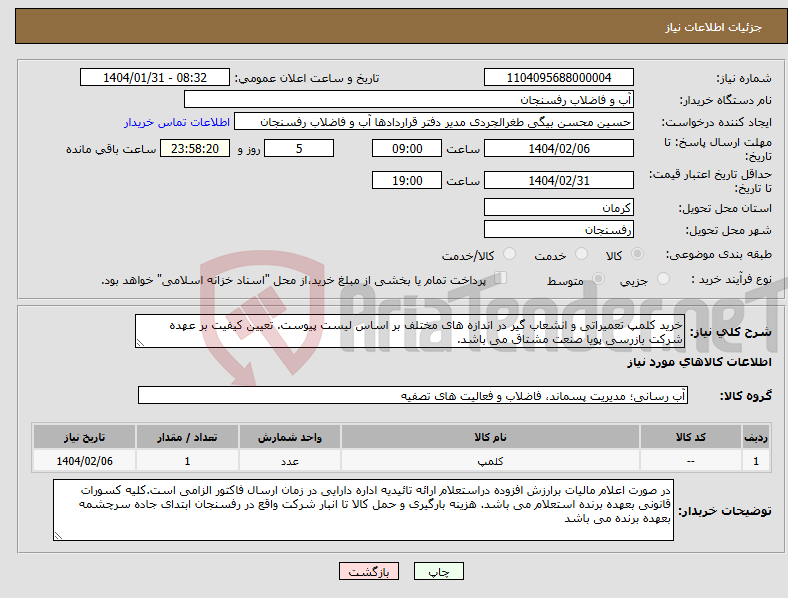
Task: Select the متوسط purchase type radio
Action: pos(598,278)
